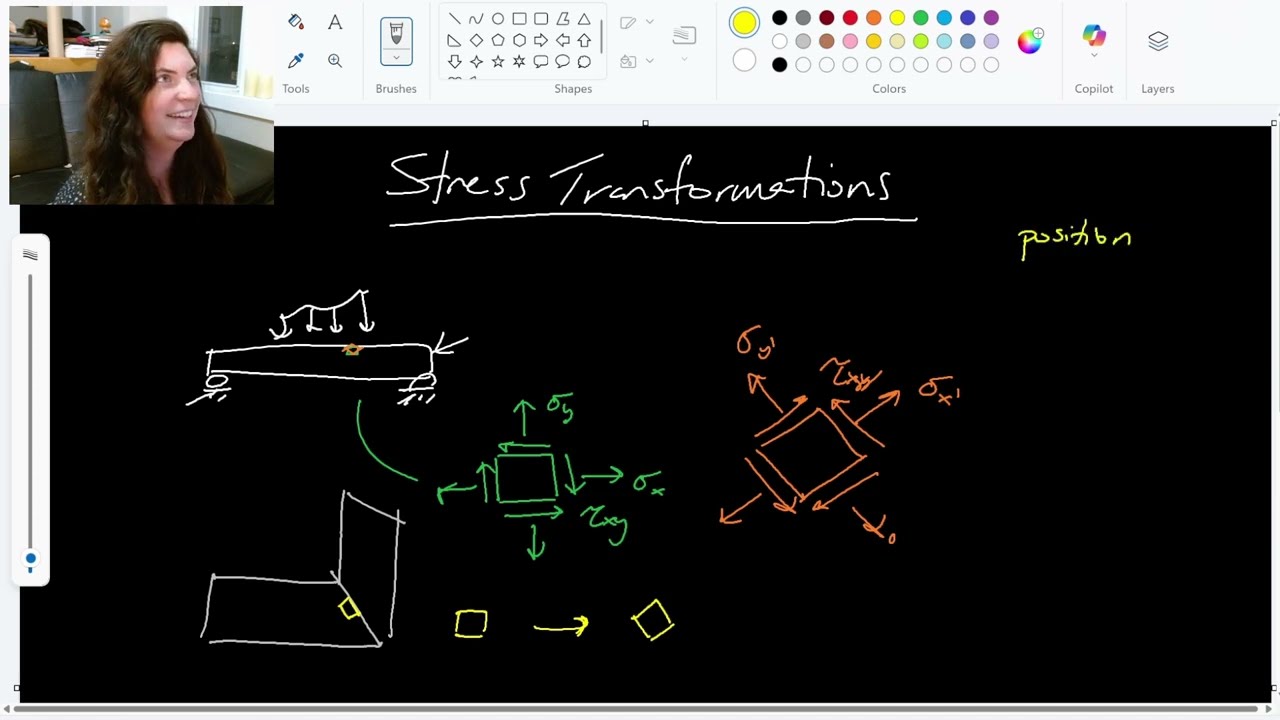
Task: Select the Fill bucket tool
Action: coord(296,22)
